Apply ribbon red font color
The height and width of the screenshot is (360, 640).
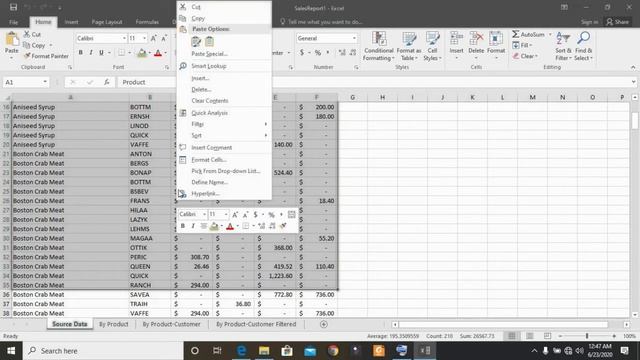pyautogui.click(x=158, y=53)
